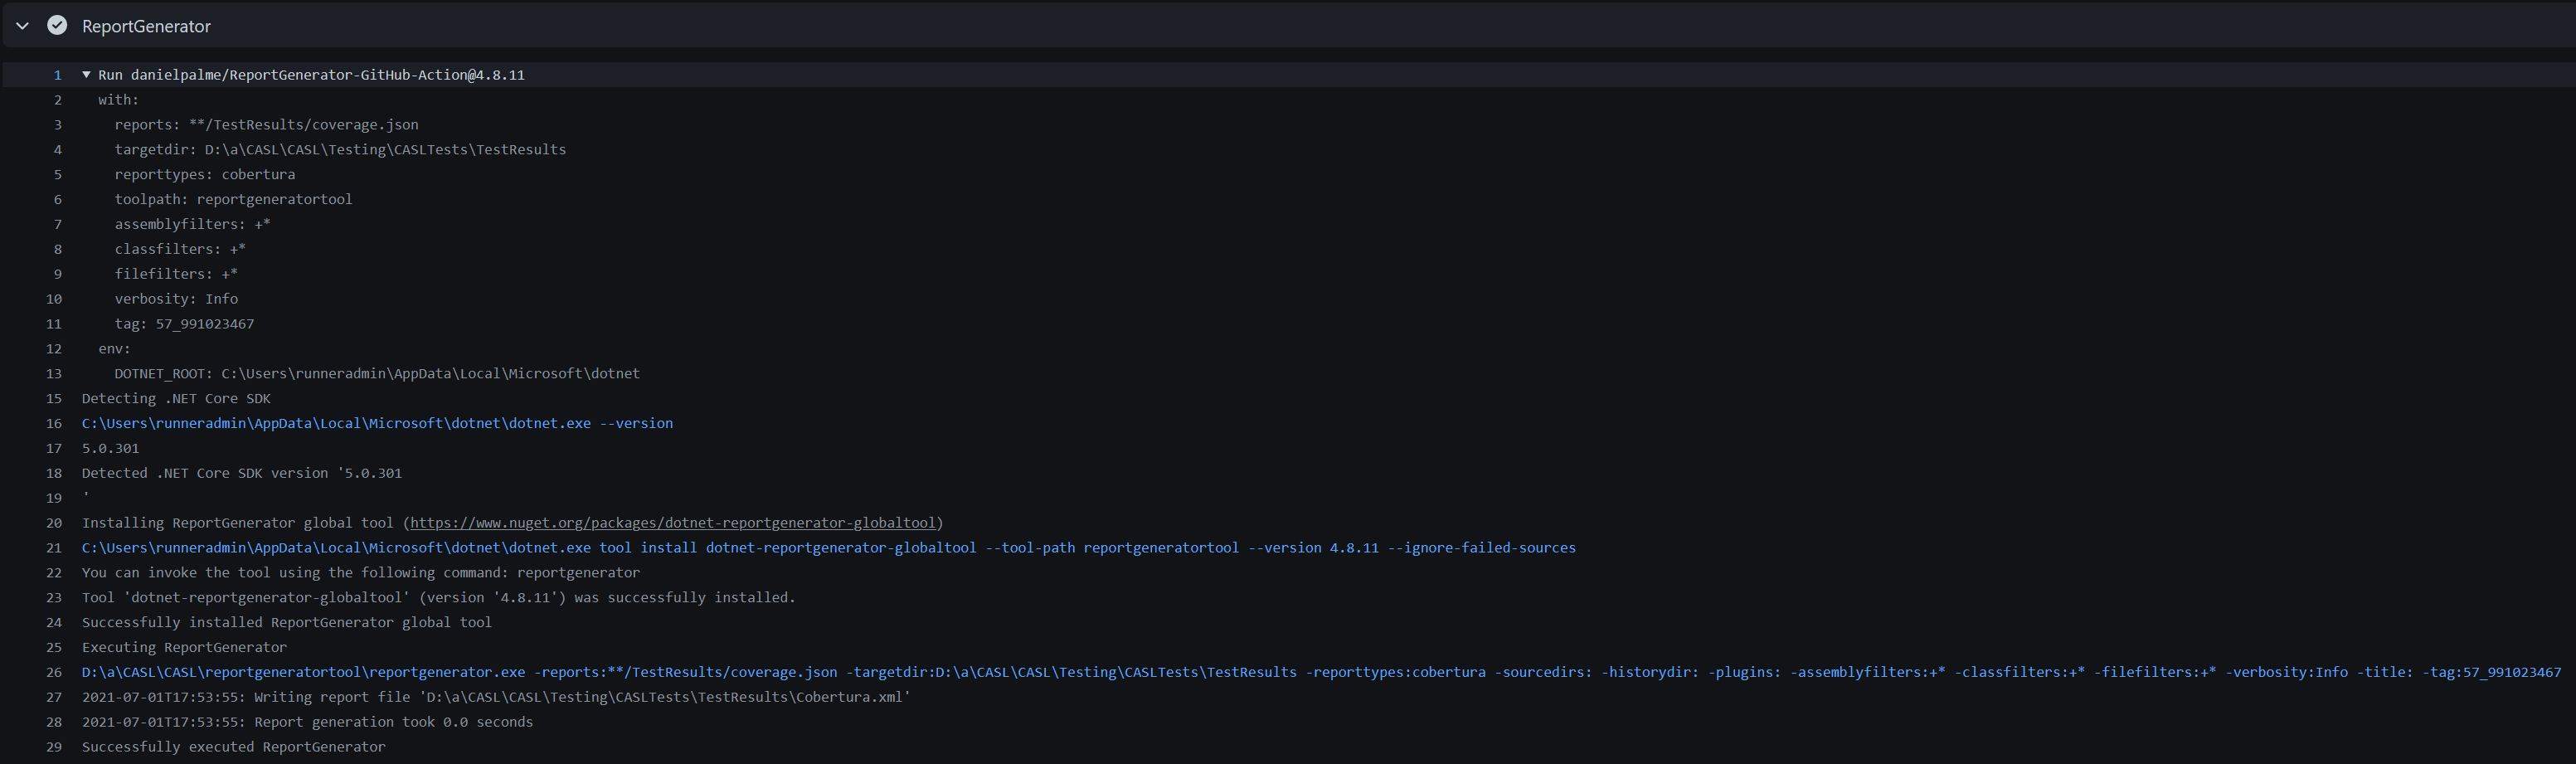This screenshot has height=764, width=2576.
Task: Collapse the Run danielpalme group disclosure triangle
Action: click(x=86, y=74)
